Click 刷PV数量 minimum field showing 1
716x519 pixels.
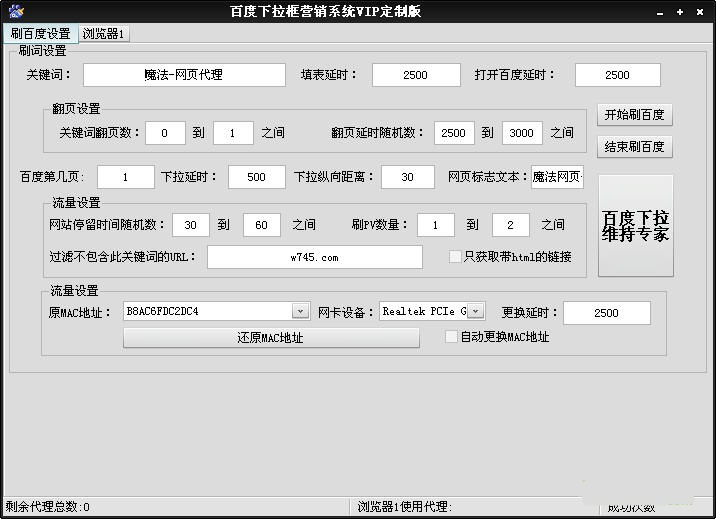point(436,225)
